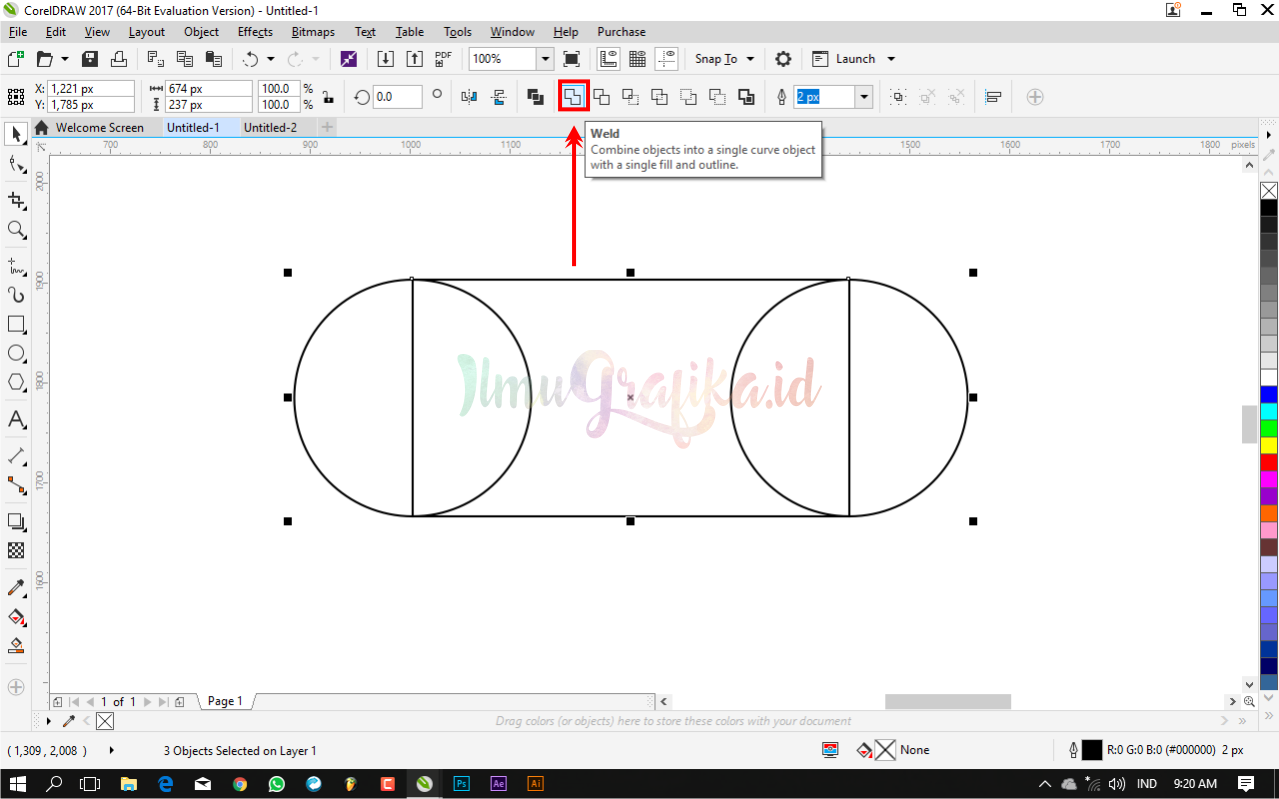Select the Text tool in the toolbox
Screen dimensions: 1279x799
(x=16, y=420)
